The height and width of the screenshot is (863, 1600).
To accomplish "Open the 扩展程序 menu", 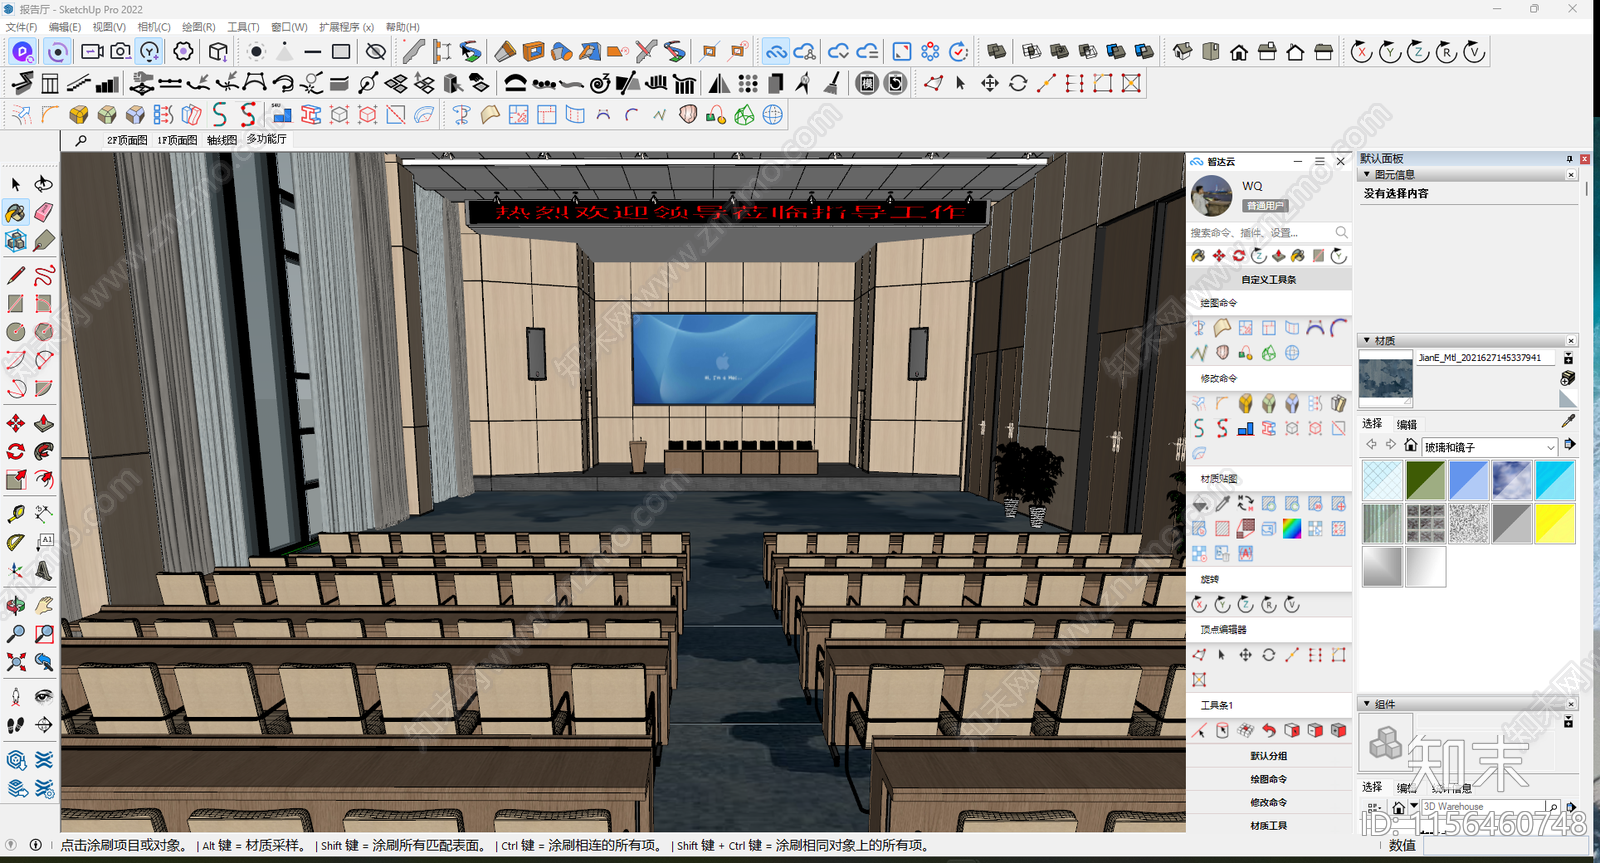I will [x=346, y=27].
